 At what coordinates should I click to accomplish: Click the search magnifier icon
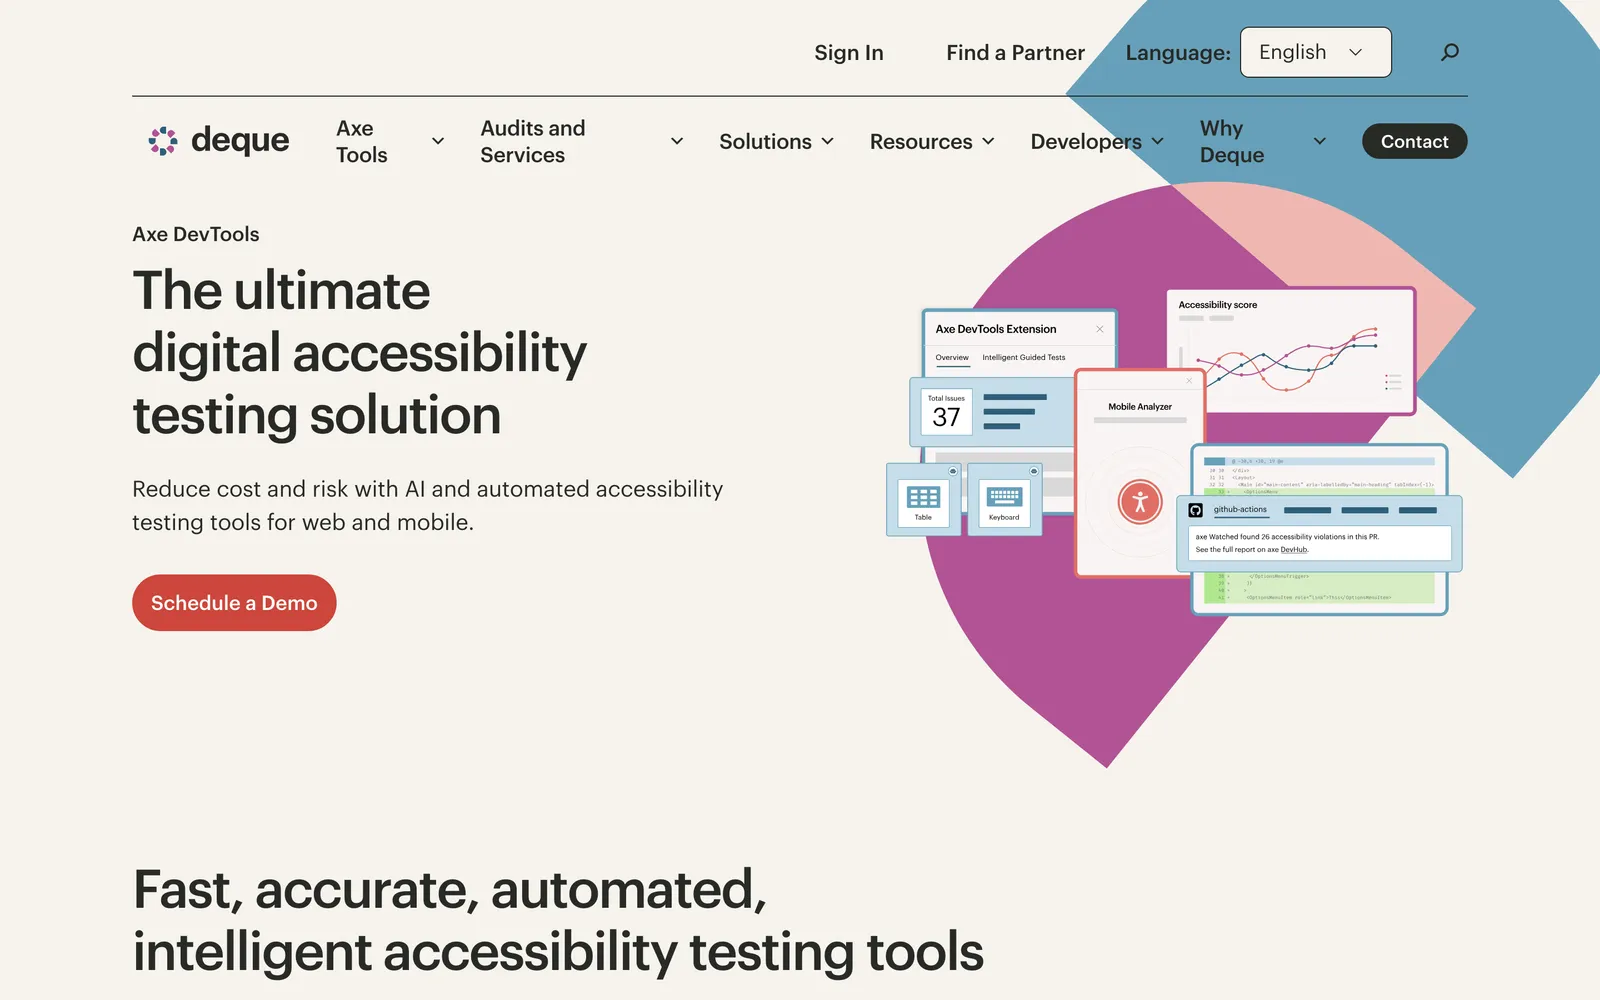click(x=1449, y=52)
